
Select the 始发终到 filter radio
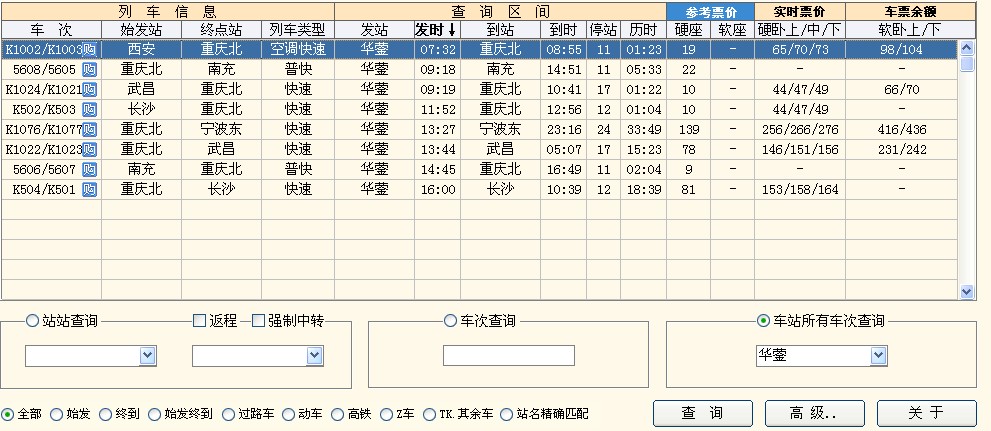pos(154,415)
